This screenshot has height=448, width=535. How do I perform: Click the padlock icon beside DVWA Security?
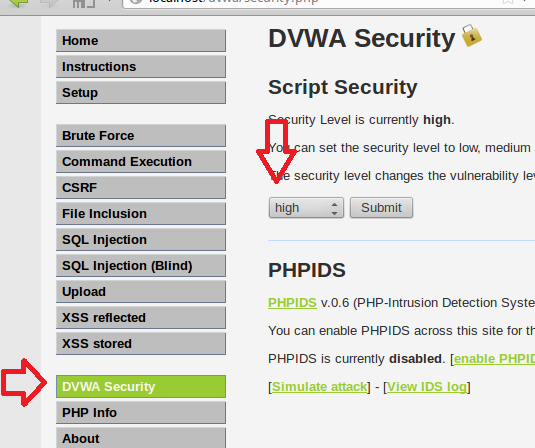pos(472,35)
